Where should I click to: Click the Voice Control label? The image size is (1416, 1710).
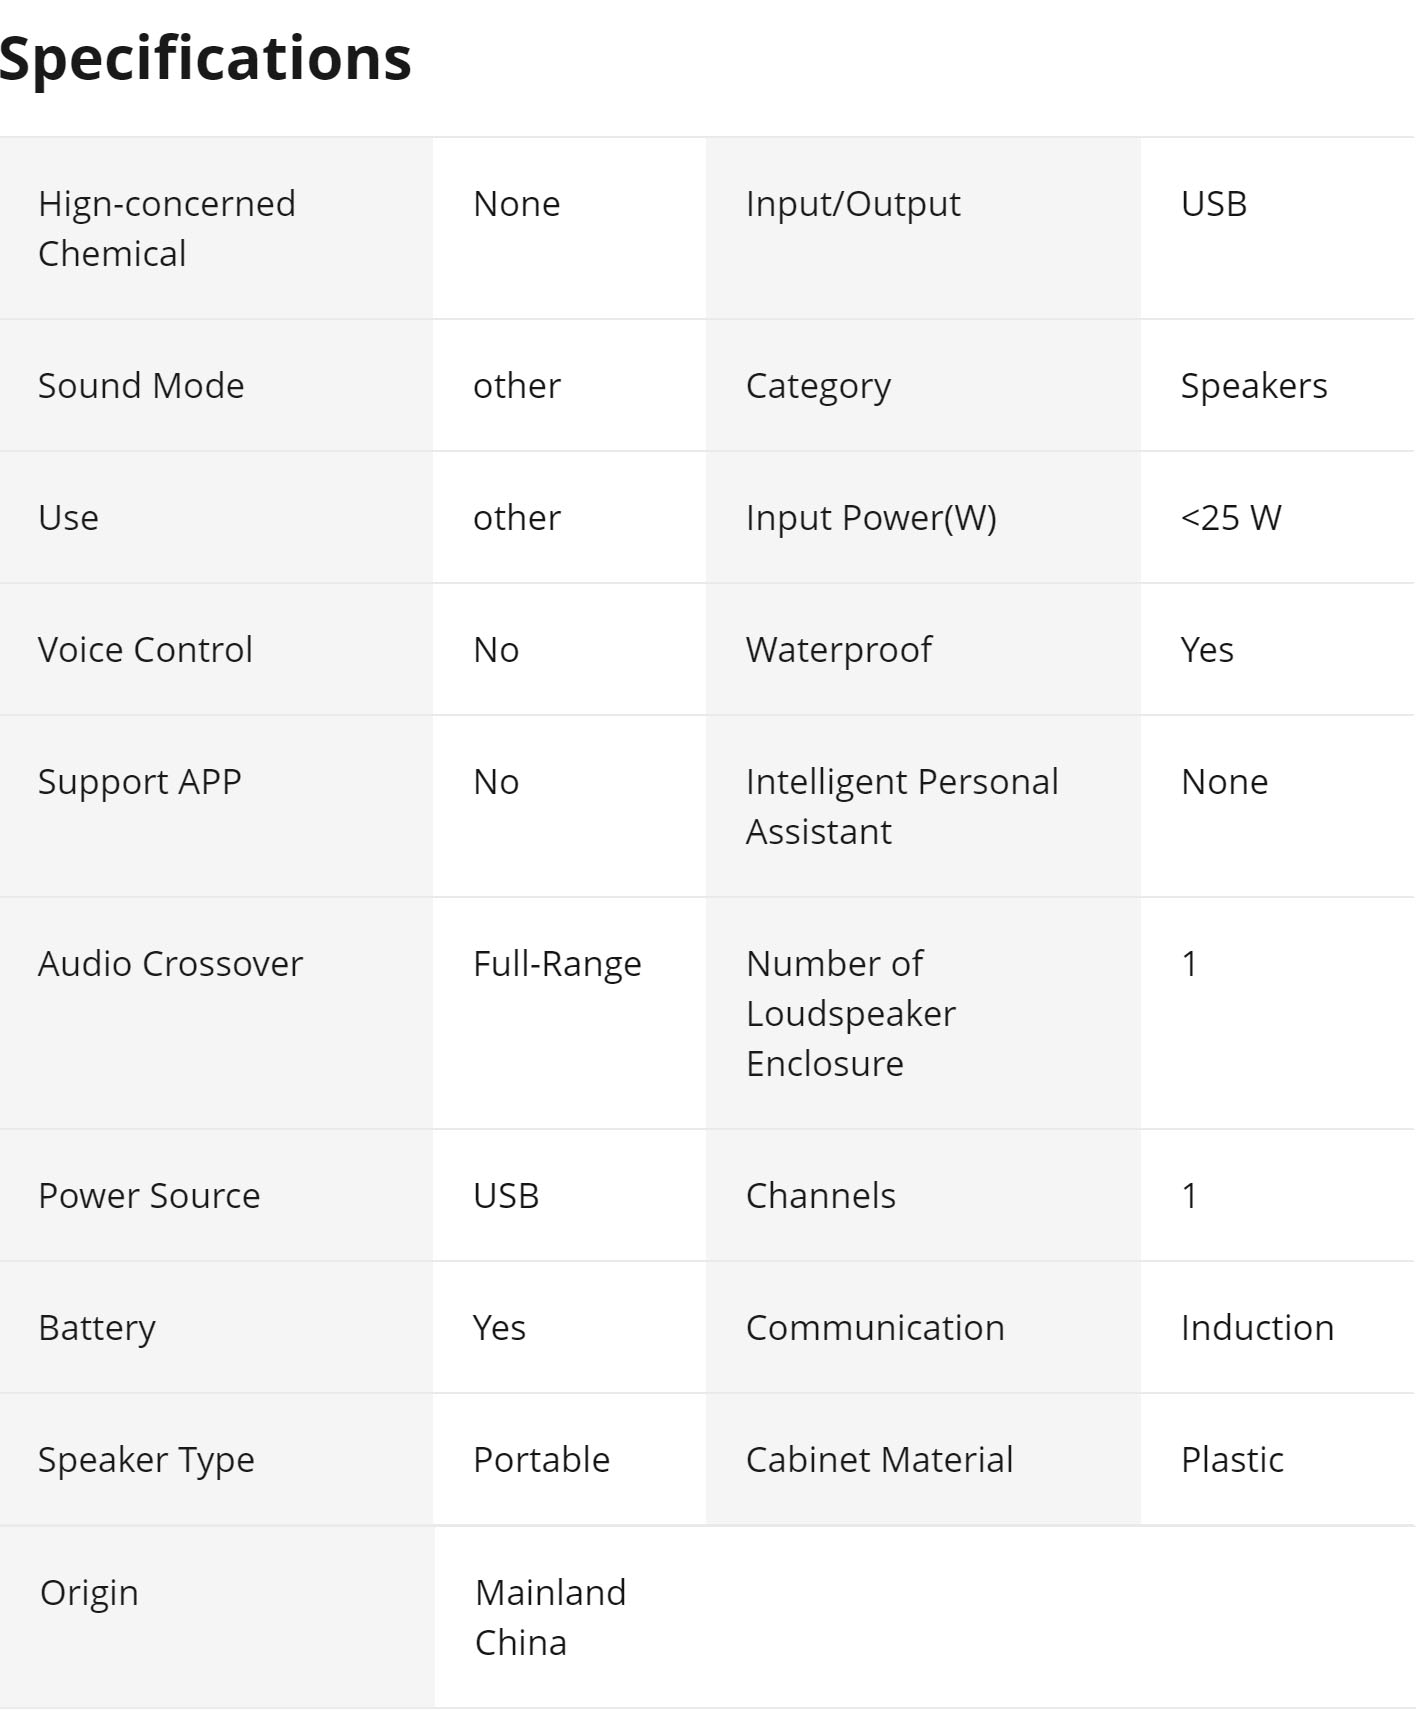[145, 650]
